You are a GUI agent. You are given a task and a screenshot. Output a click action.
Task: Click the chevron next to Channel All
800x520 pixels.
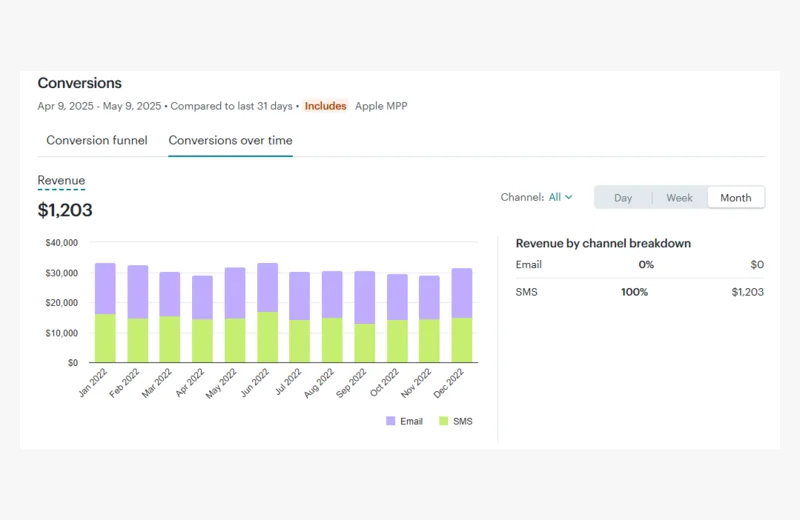pyautogui.click(x=569, y=197)
